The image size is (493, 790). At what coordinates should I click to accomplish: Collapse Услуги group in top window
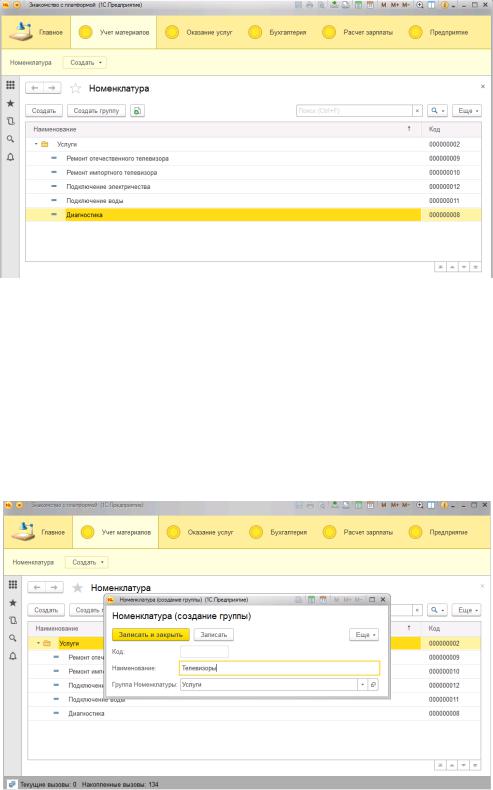[36, 144]
